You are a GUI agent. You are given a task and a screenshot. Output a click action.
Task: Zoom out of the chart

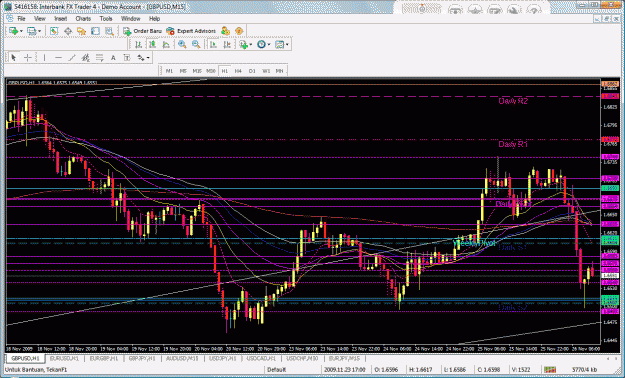[196, 44]
